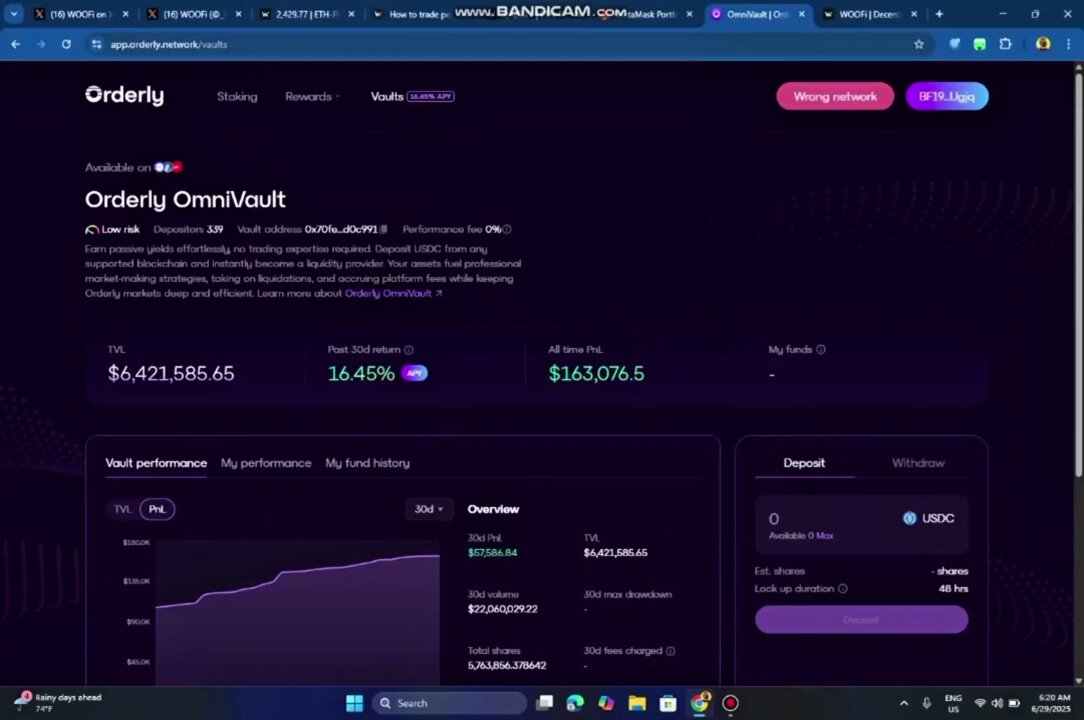Screen dimensions: 1084x720
Task: Select My fund history tab
Action: tap(367, 463)
